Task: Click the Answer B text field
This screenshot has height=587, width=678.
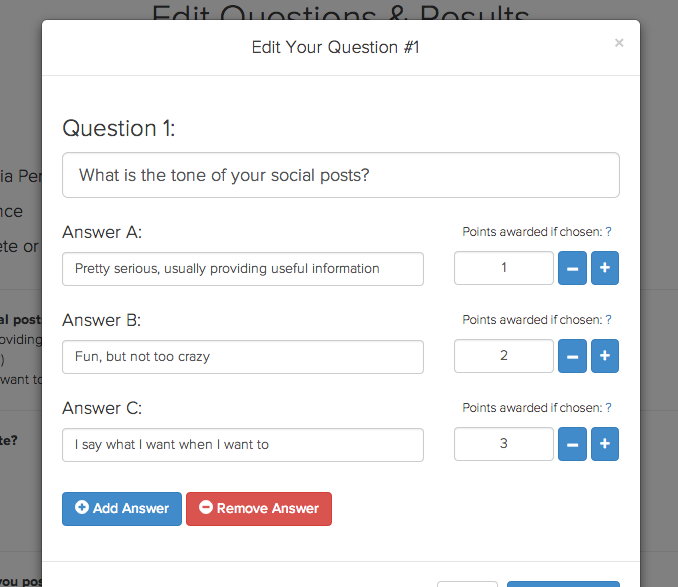Action: click(243, 356)
